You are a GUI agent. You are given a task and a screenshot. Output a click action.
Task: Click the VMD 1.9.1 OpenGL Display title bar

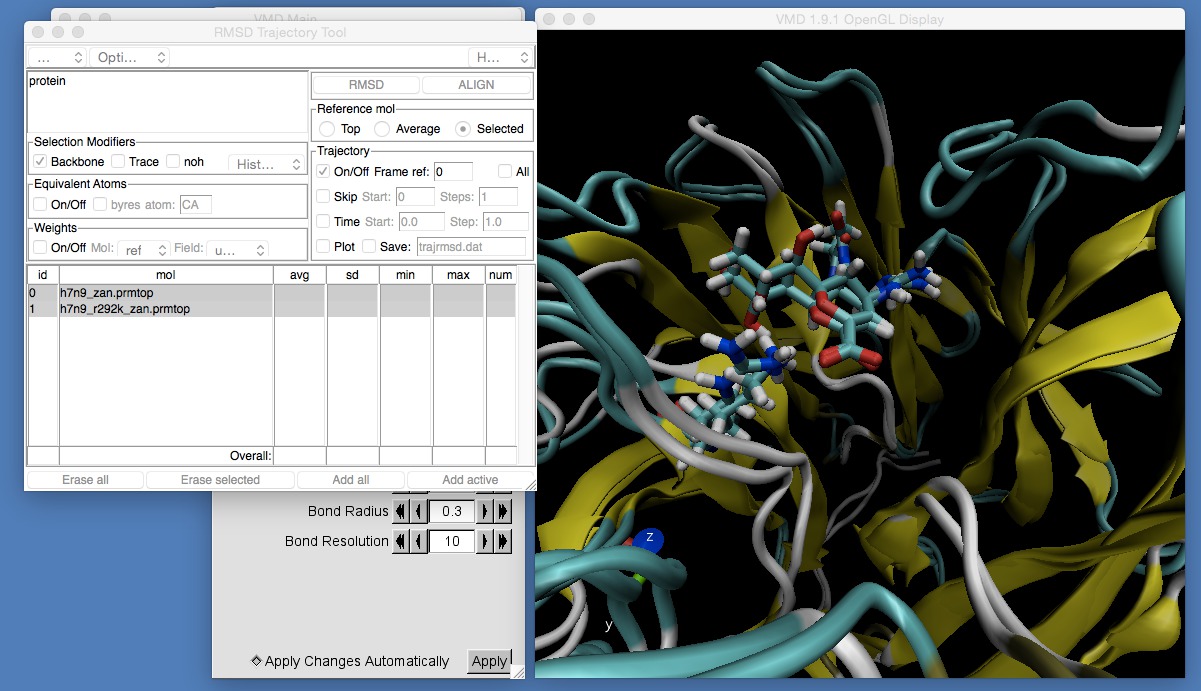pyautogui.click(x=859, y=19)
